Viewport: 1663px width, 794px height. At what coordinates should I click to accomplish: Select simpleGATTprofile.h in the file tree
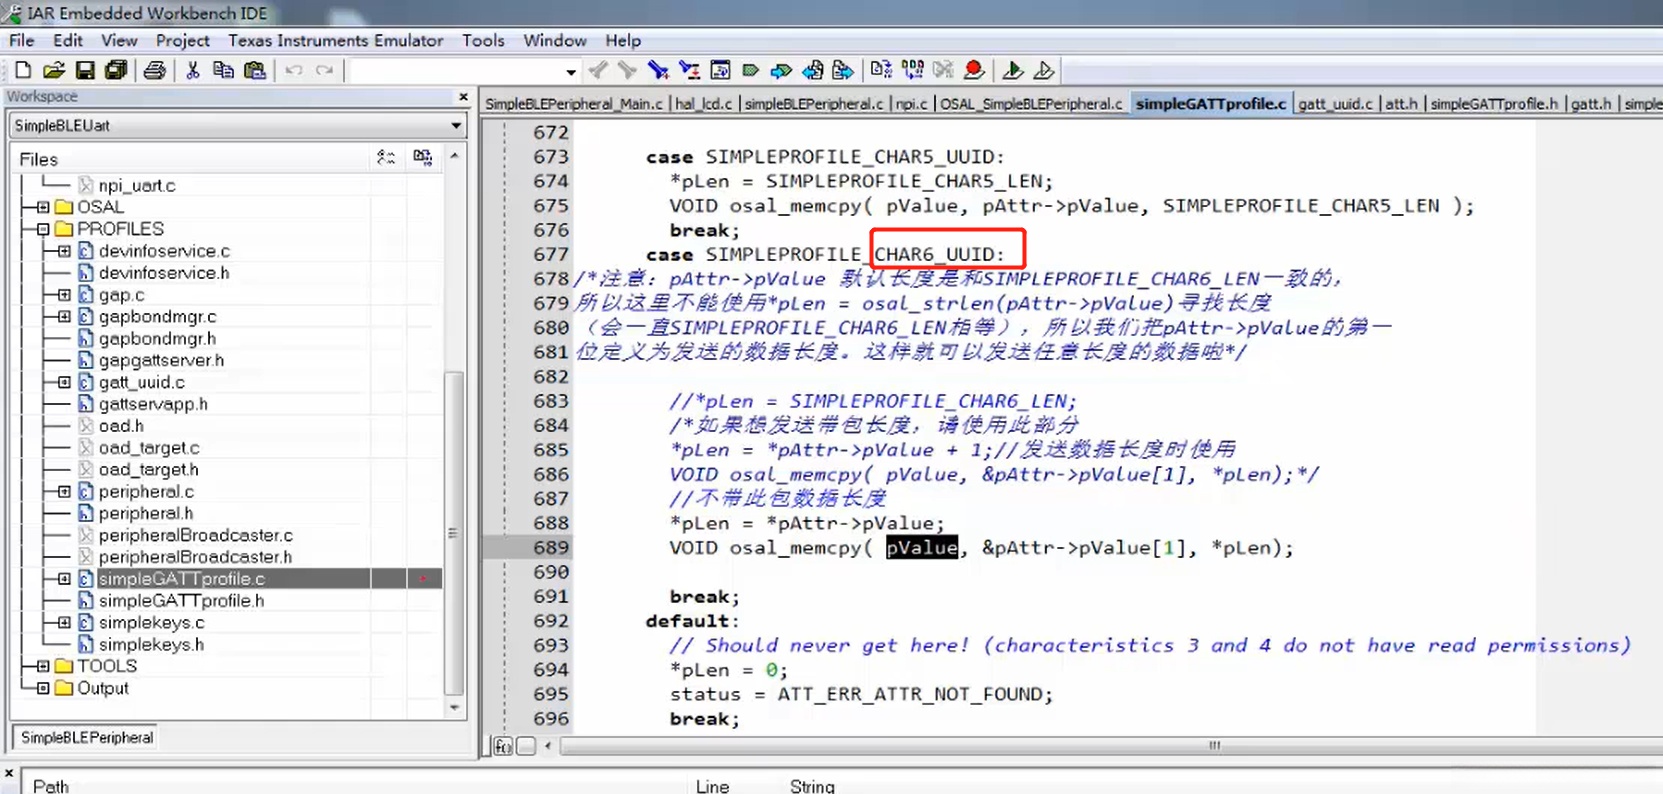tap(181, 601)
